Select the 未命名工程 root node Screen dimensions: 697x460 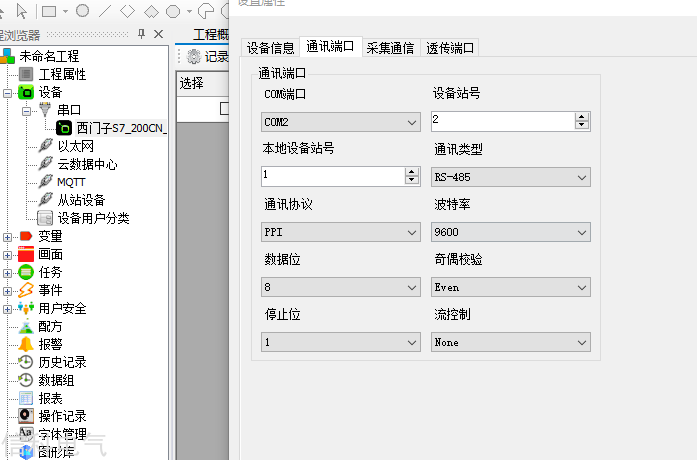(49, 56)
